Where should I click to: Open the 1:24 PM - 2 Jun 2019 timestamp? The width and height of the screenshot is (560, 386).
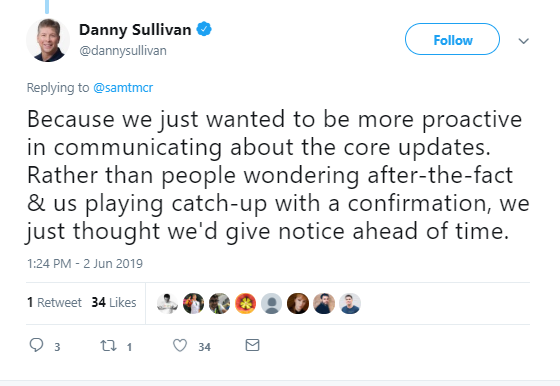click(85, 264)
